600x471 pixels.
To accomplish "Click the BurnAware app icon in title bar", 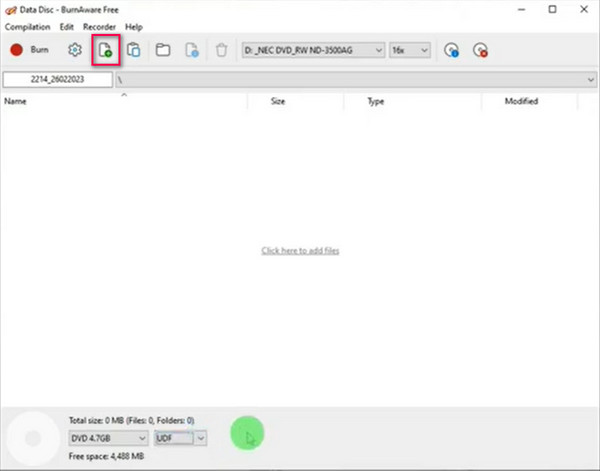I will [11, 10].
